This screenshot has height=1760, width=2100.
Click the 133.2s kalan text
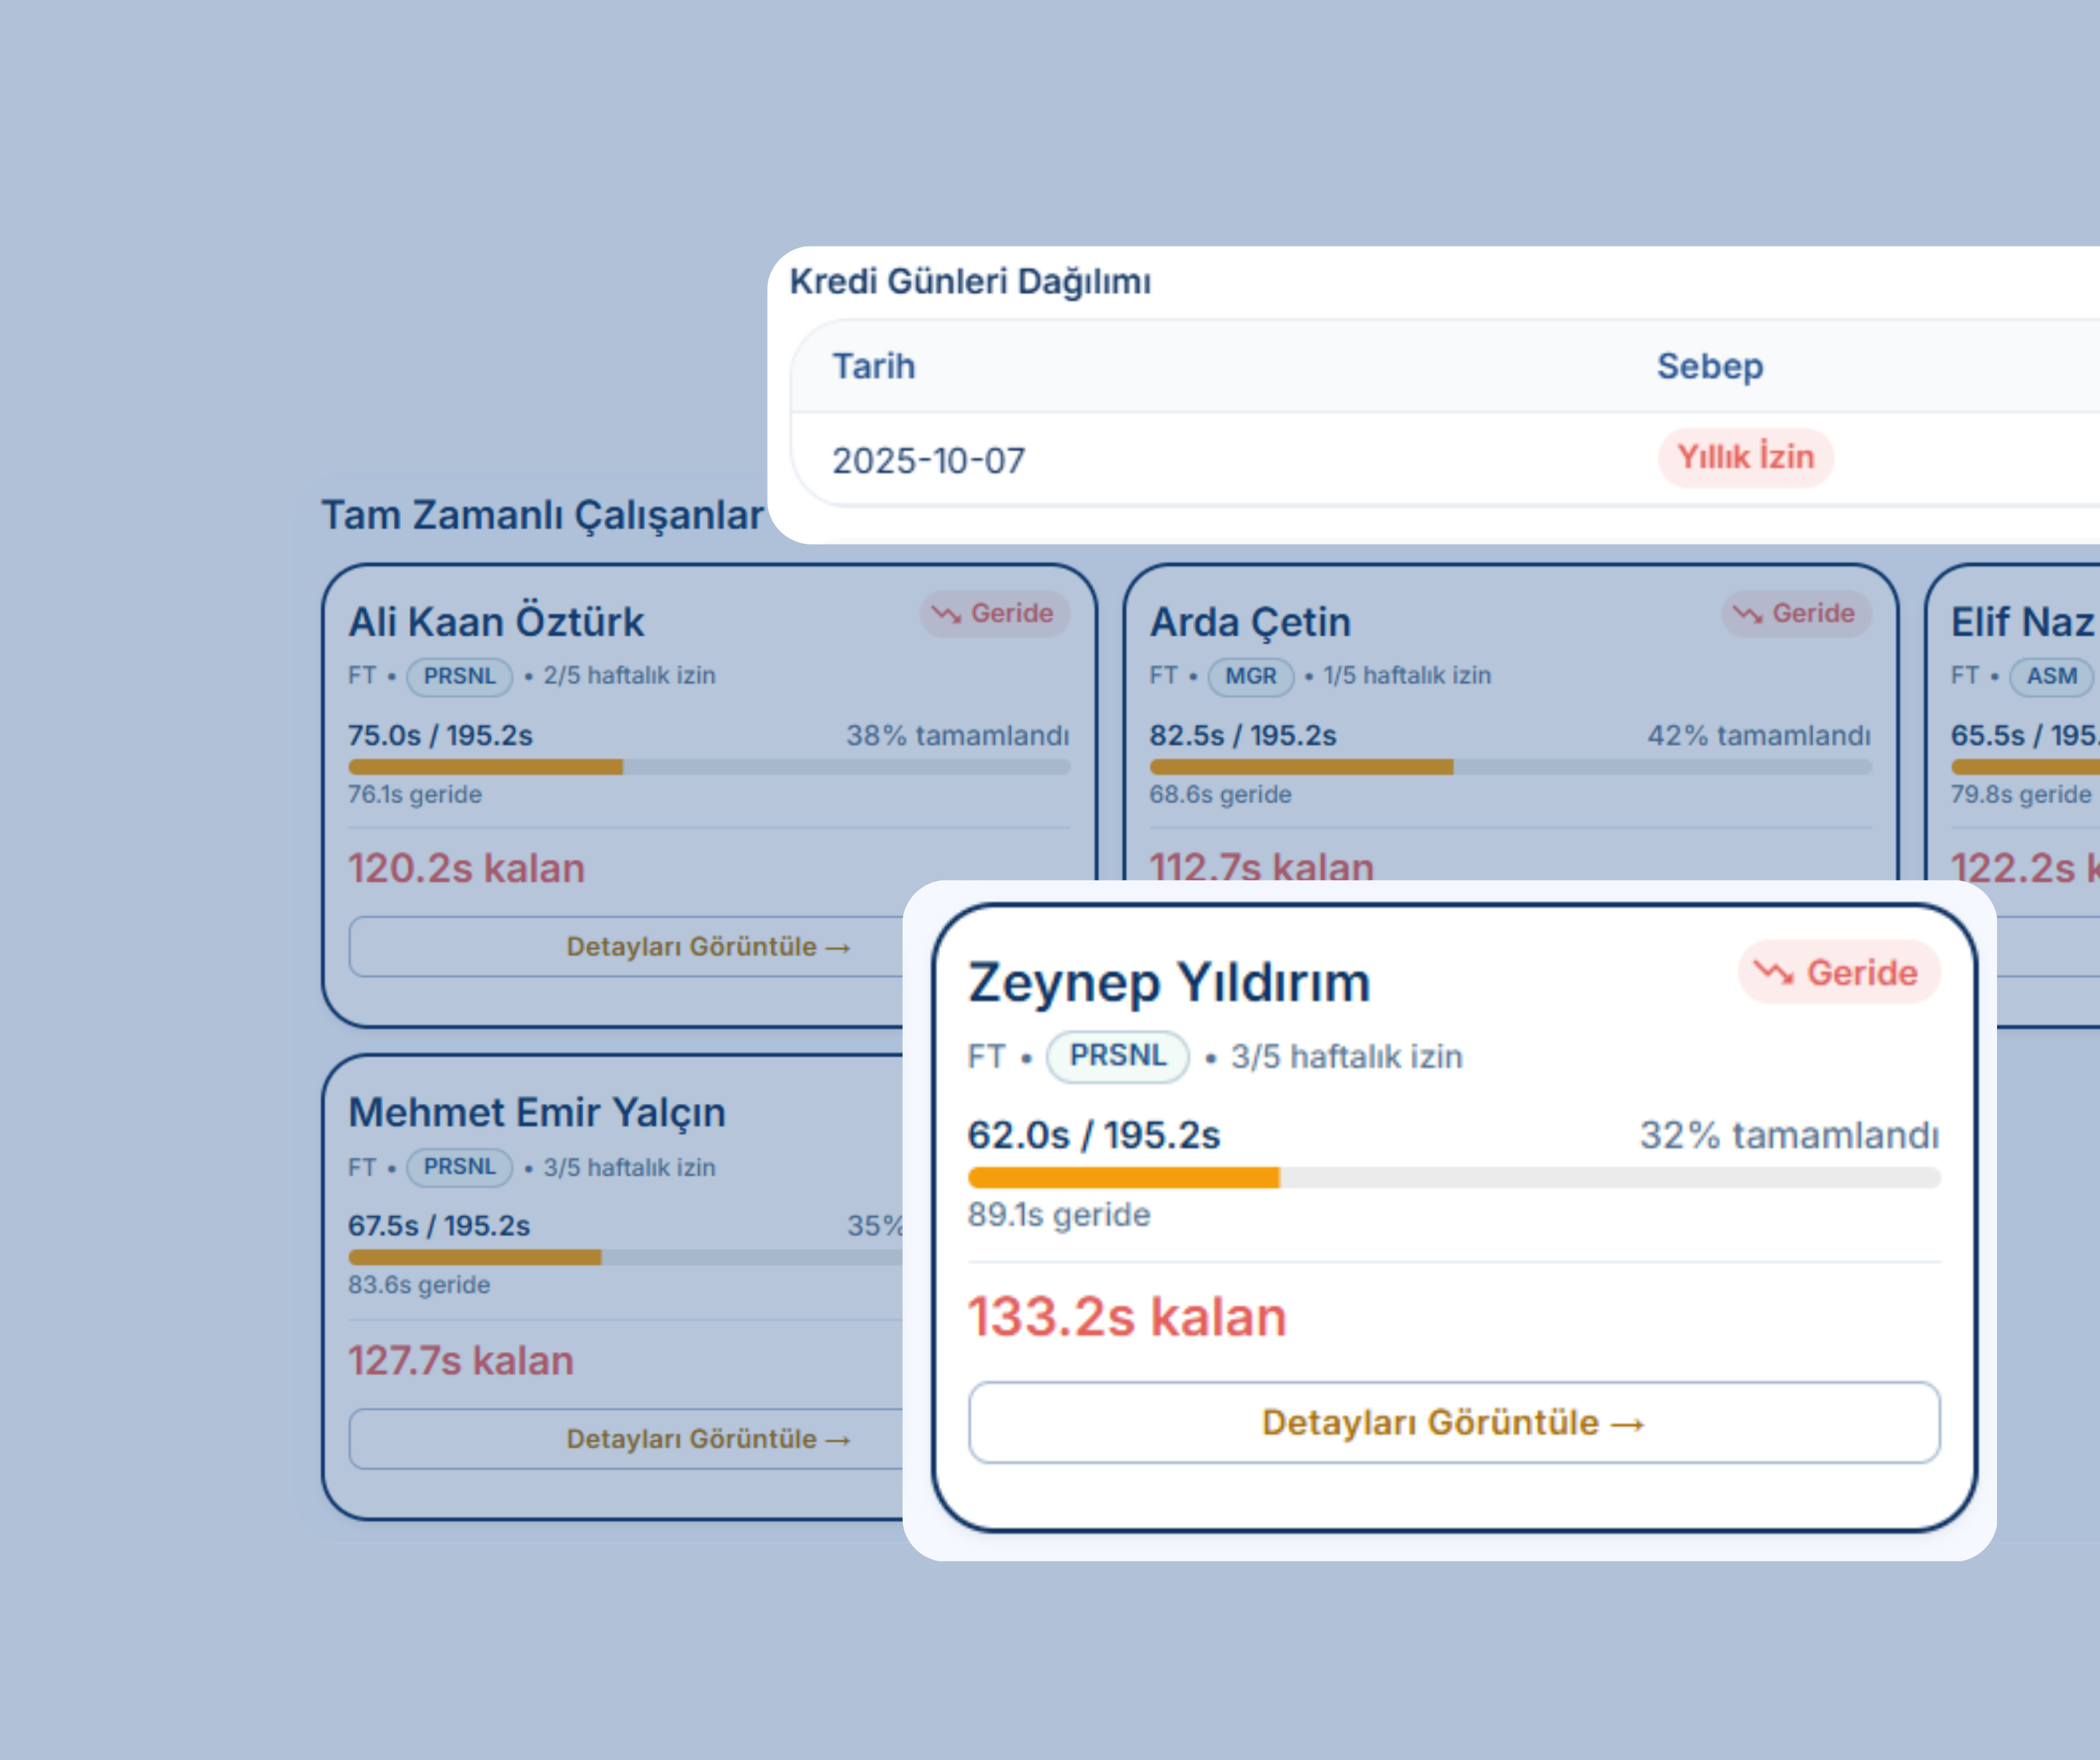coord(1127,1317)
